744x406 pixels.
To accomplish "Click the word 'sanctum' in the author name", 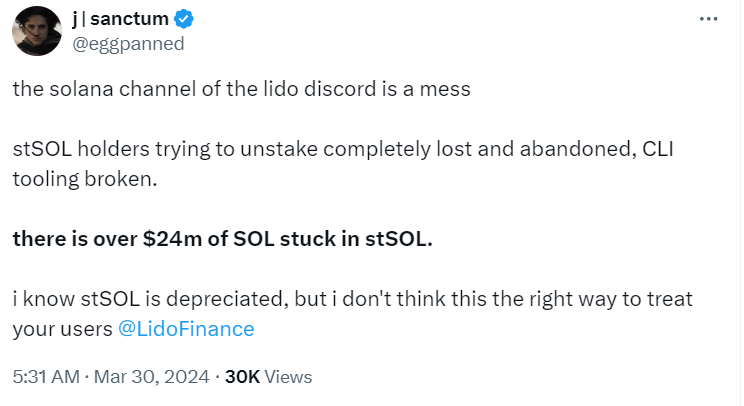I will tap(130, 19).
